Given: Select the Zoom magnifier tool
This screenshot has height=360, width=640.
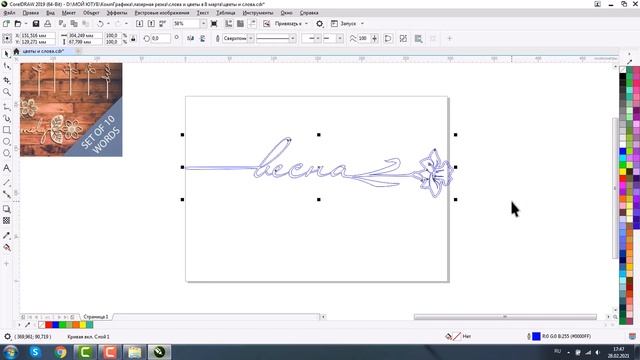Looking at the screenshot, I should coord(7,93).
